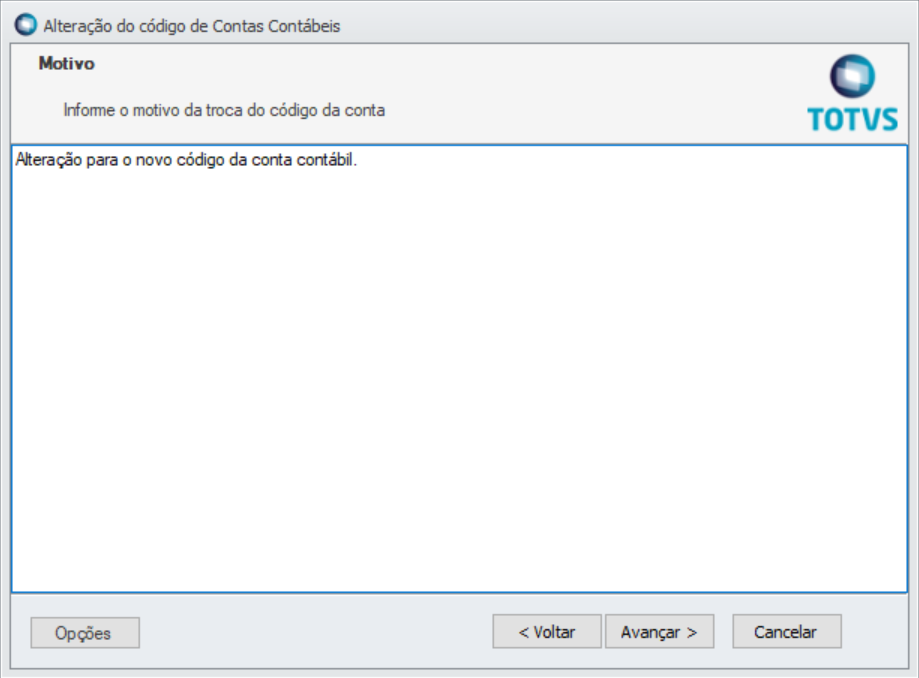Advance with the Avançar button
919x678 pixels.
point(659,632)
